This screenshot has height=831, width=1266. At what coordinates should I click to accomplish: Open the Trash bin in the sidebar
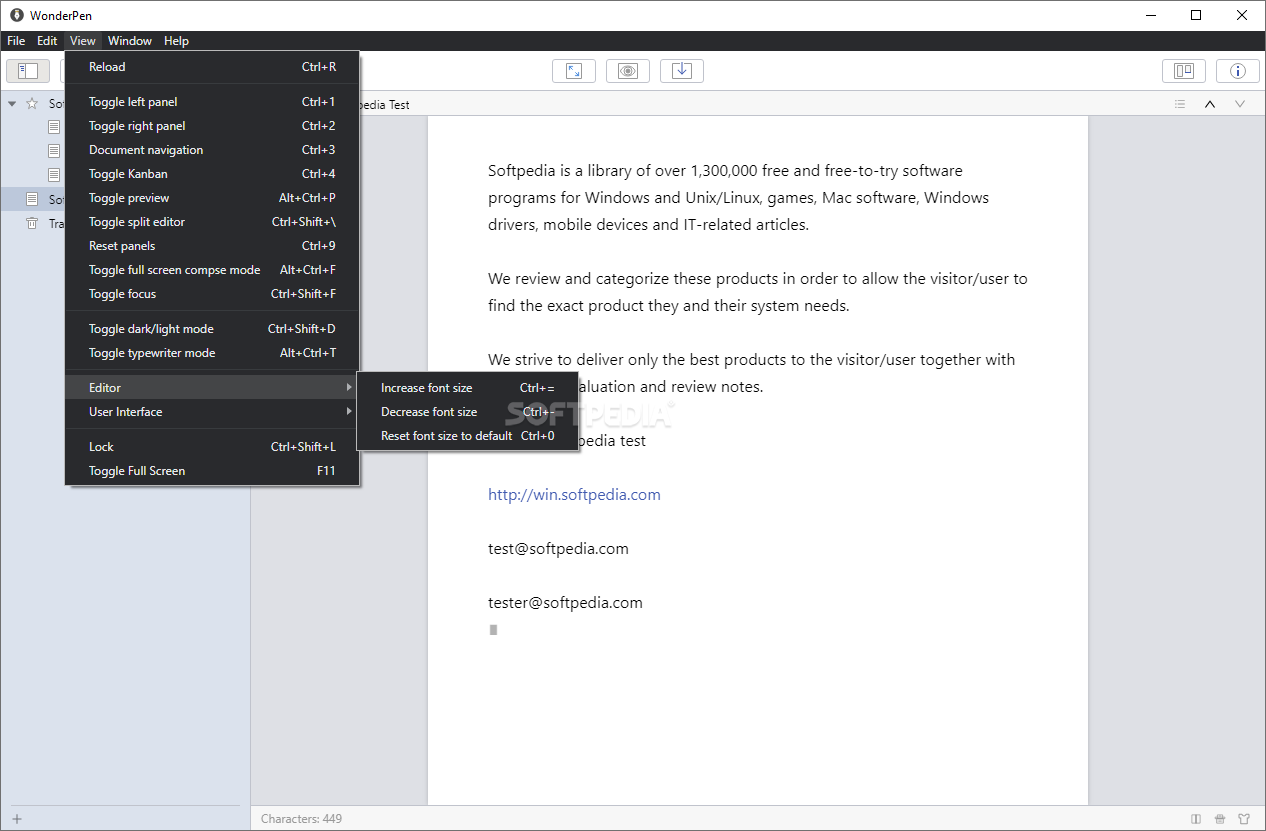32,223
